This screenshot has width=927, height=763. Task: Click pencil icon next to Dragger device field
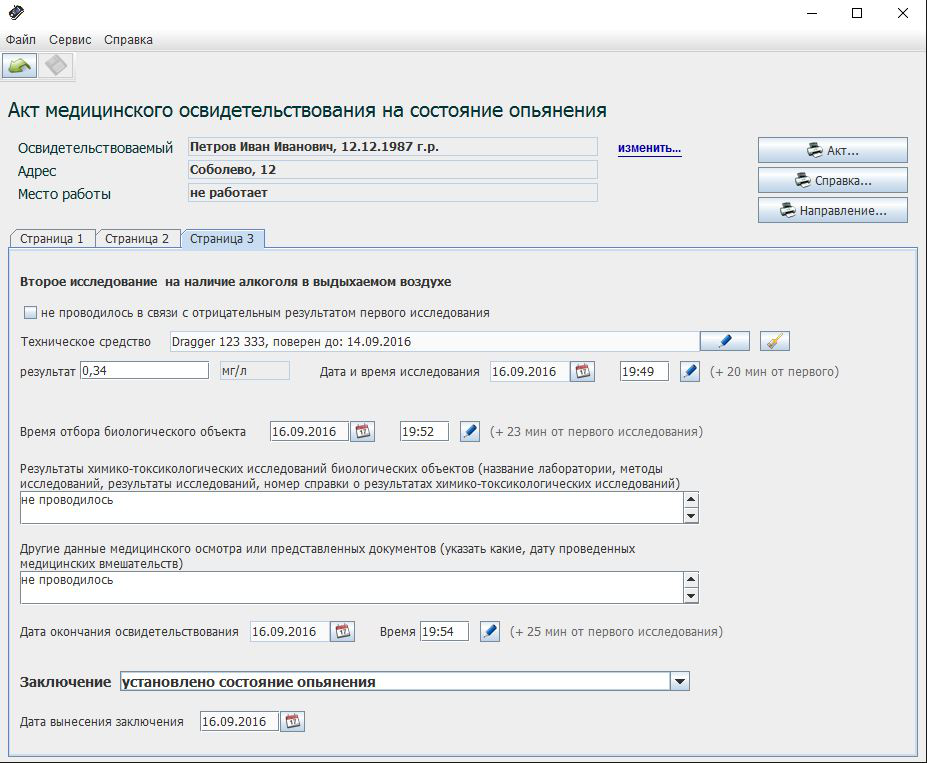[724, 342]
